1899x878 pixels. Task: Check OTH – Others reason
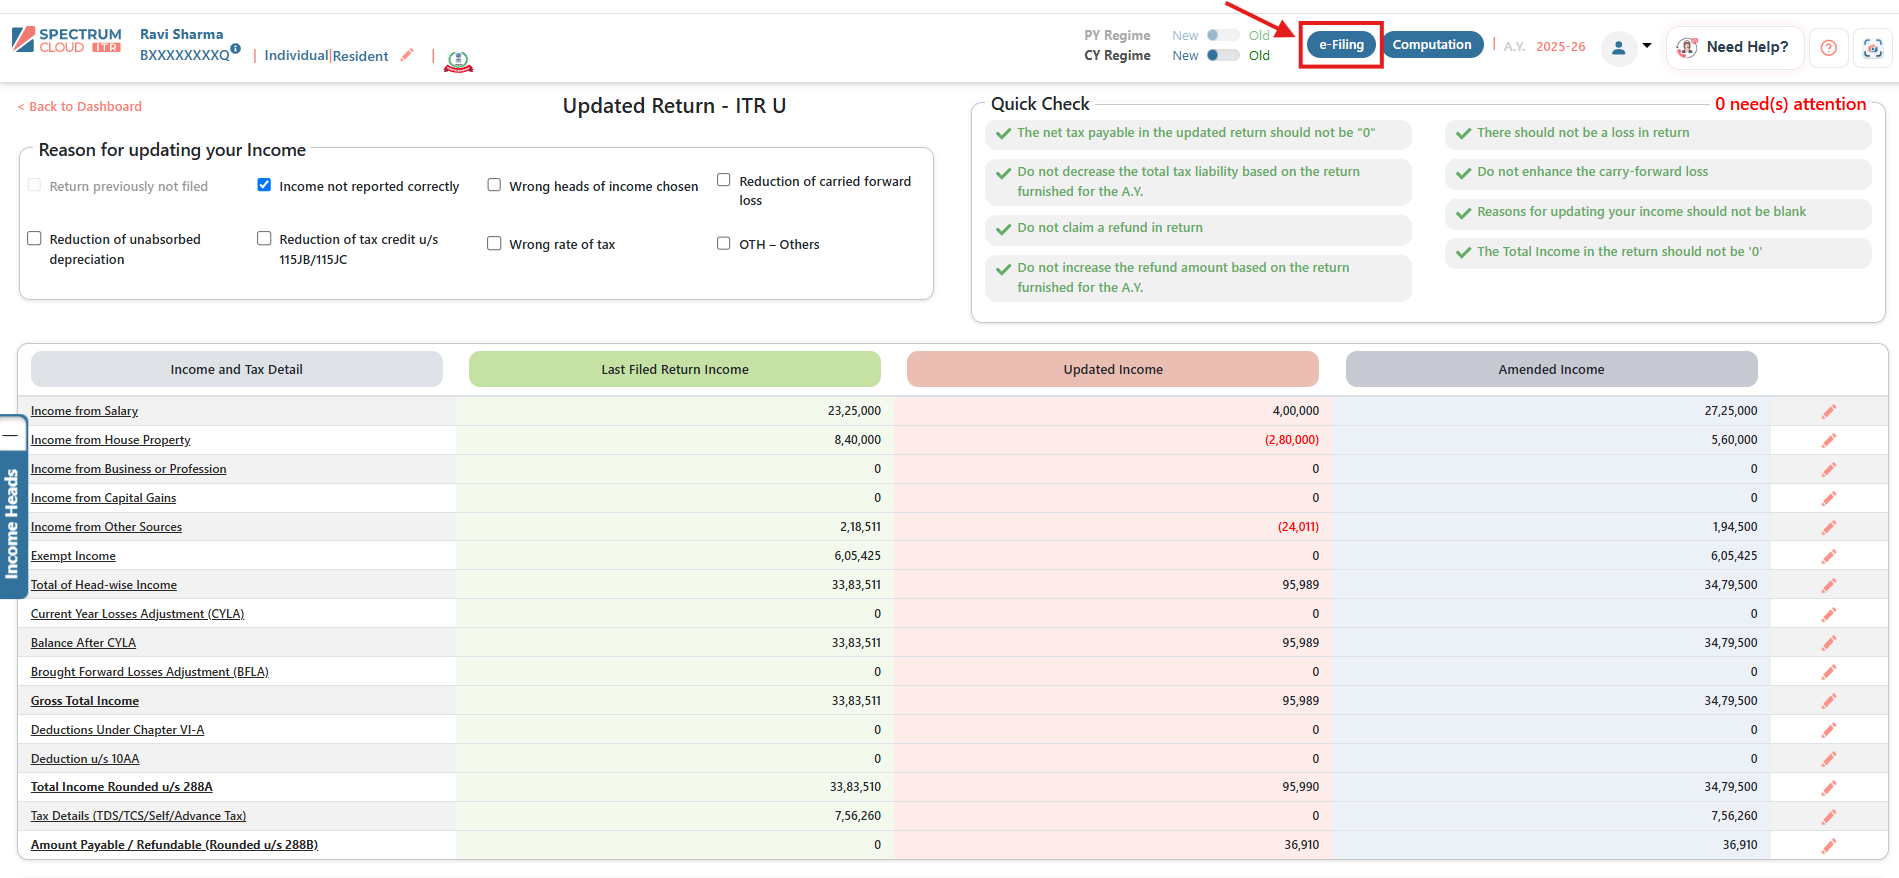click(x=724, y=243)
